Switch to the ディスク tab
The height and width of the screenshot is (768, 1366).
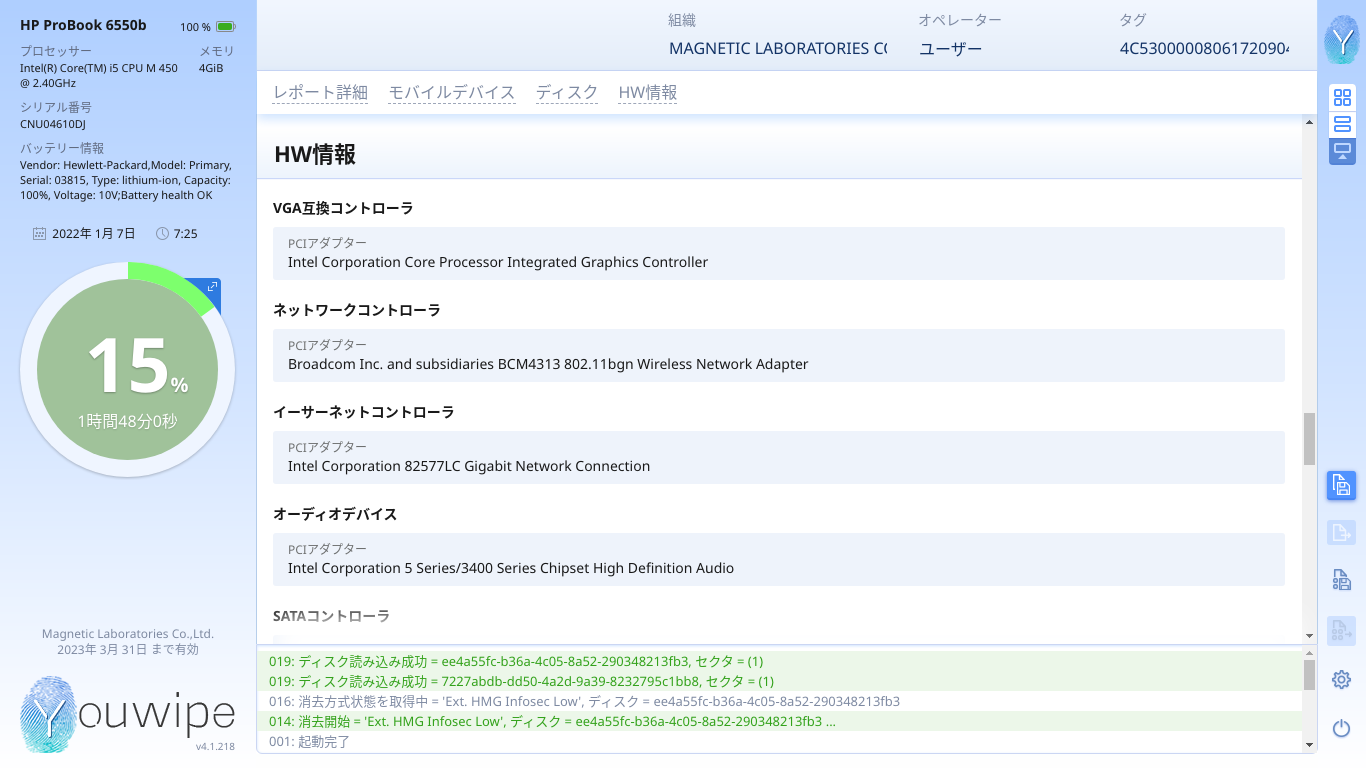(567, 93)
